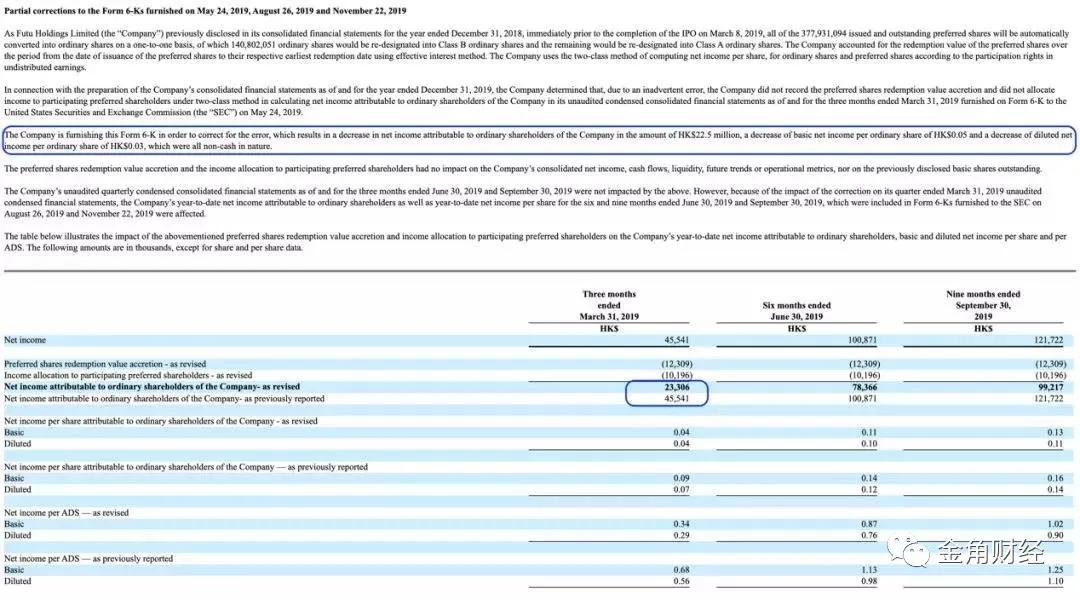Click the outlined paragraph 'The Company is furnishing this Form 6-K'

[538, 140]
